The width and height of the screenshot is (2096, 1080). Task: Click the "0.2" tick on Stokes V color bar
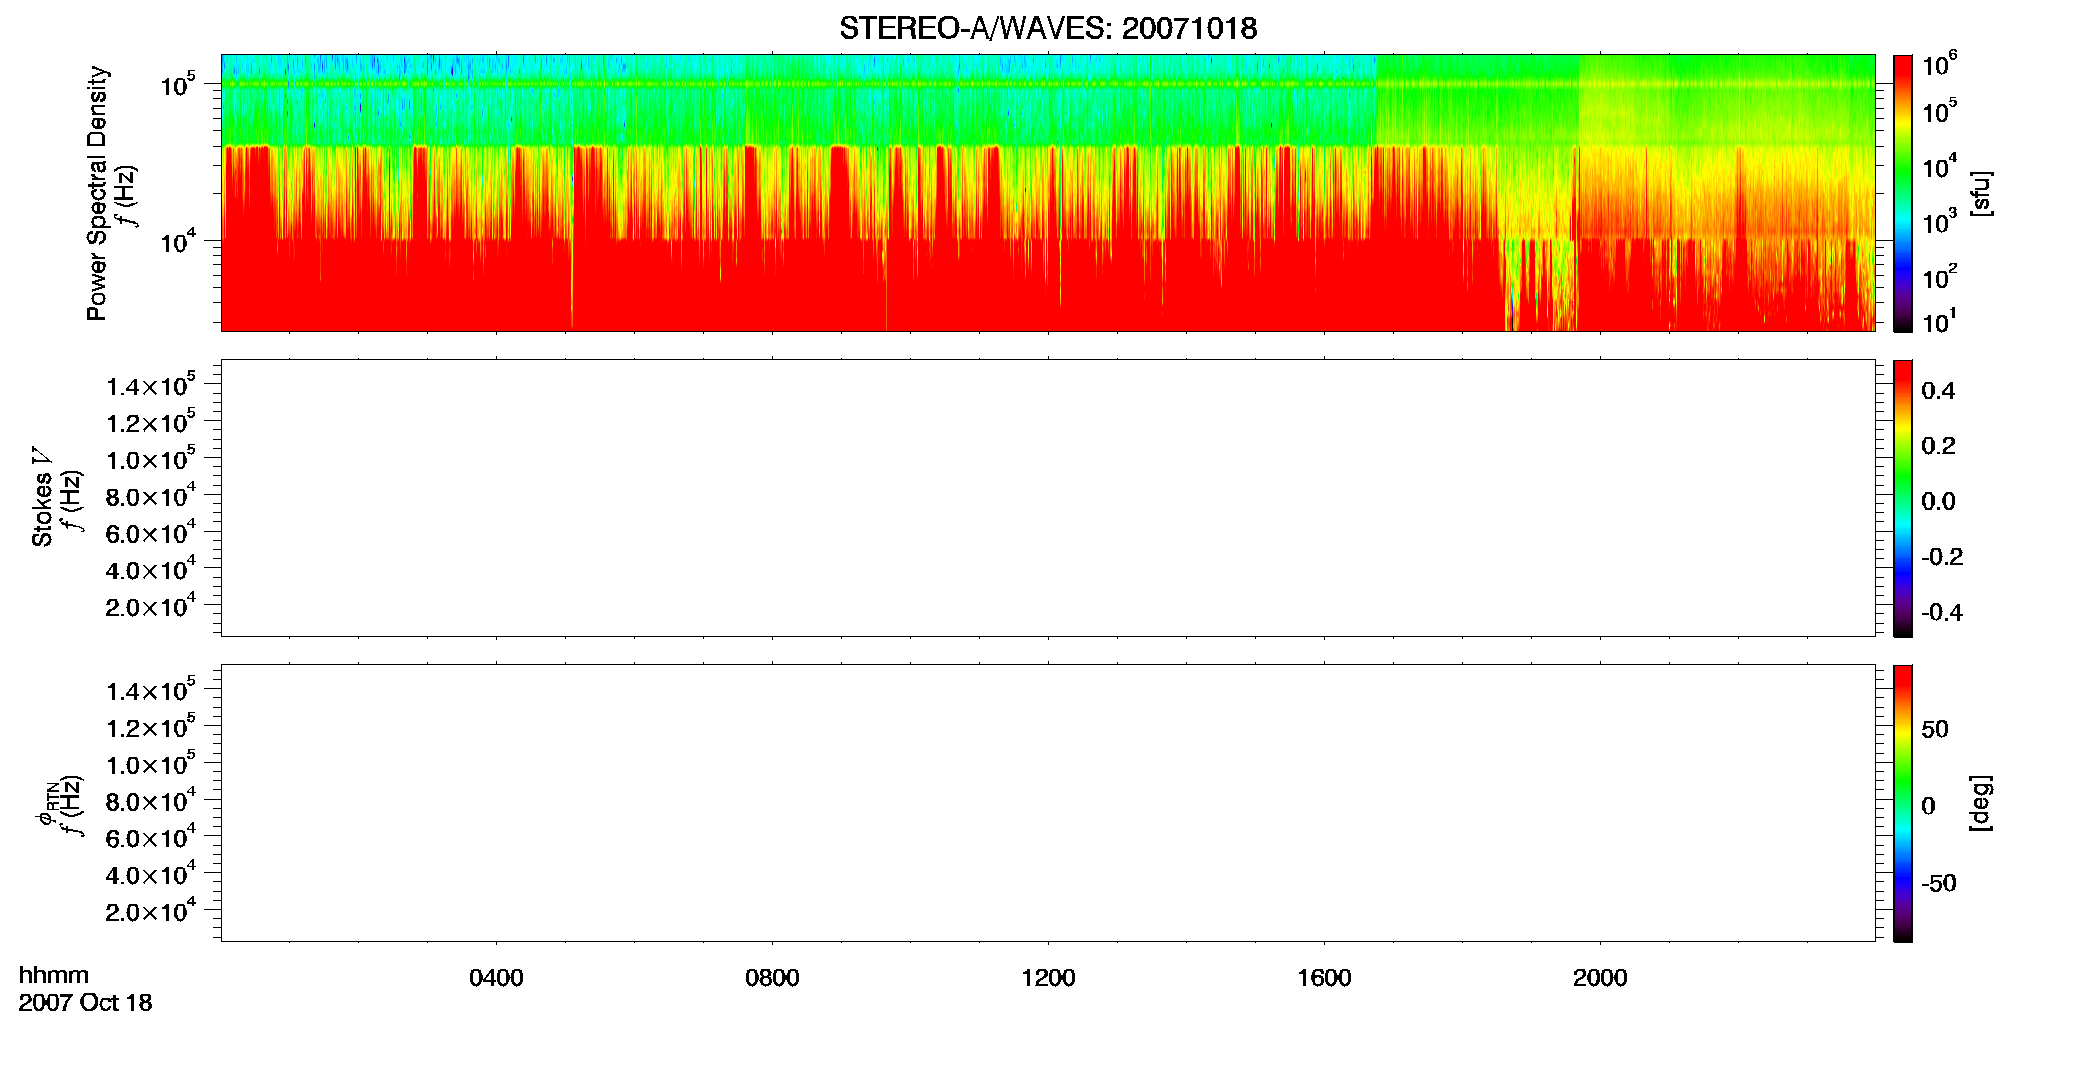1938,446
